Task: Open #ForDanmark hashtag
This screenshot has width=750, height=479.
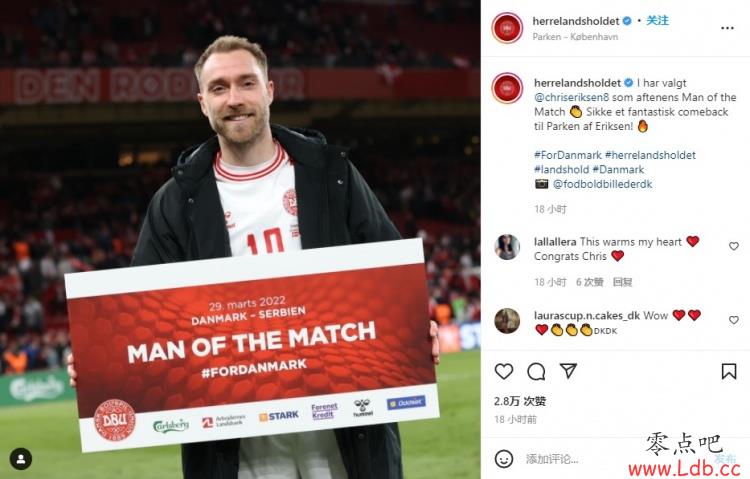Action: click(568, 155)
